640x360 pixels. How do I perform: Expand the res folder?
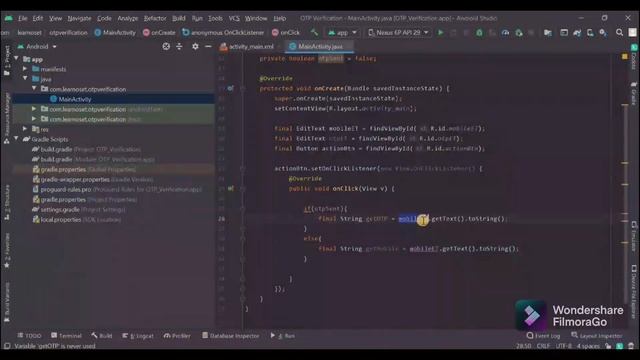click(x=25, y=129)
